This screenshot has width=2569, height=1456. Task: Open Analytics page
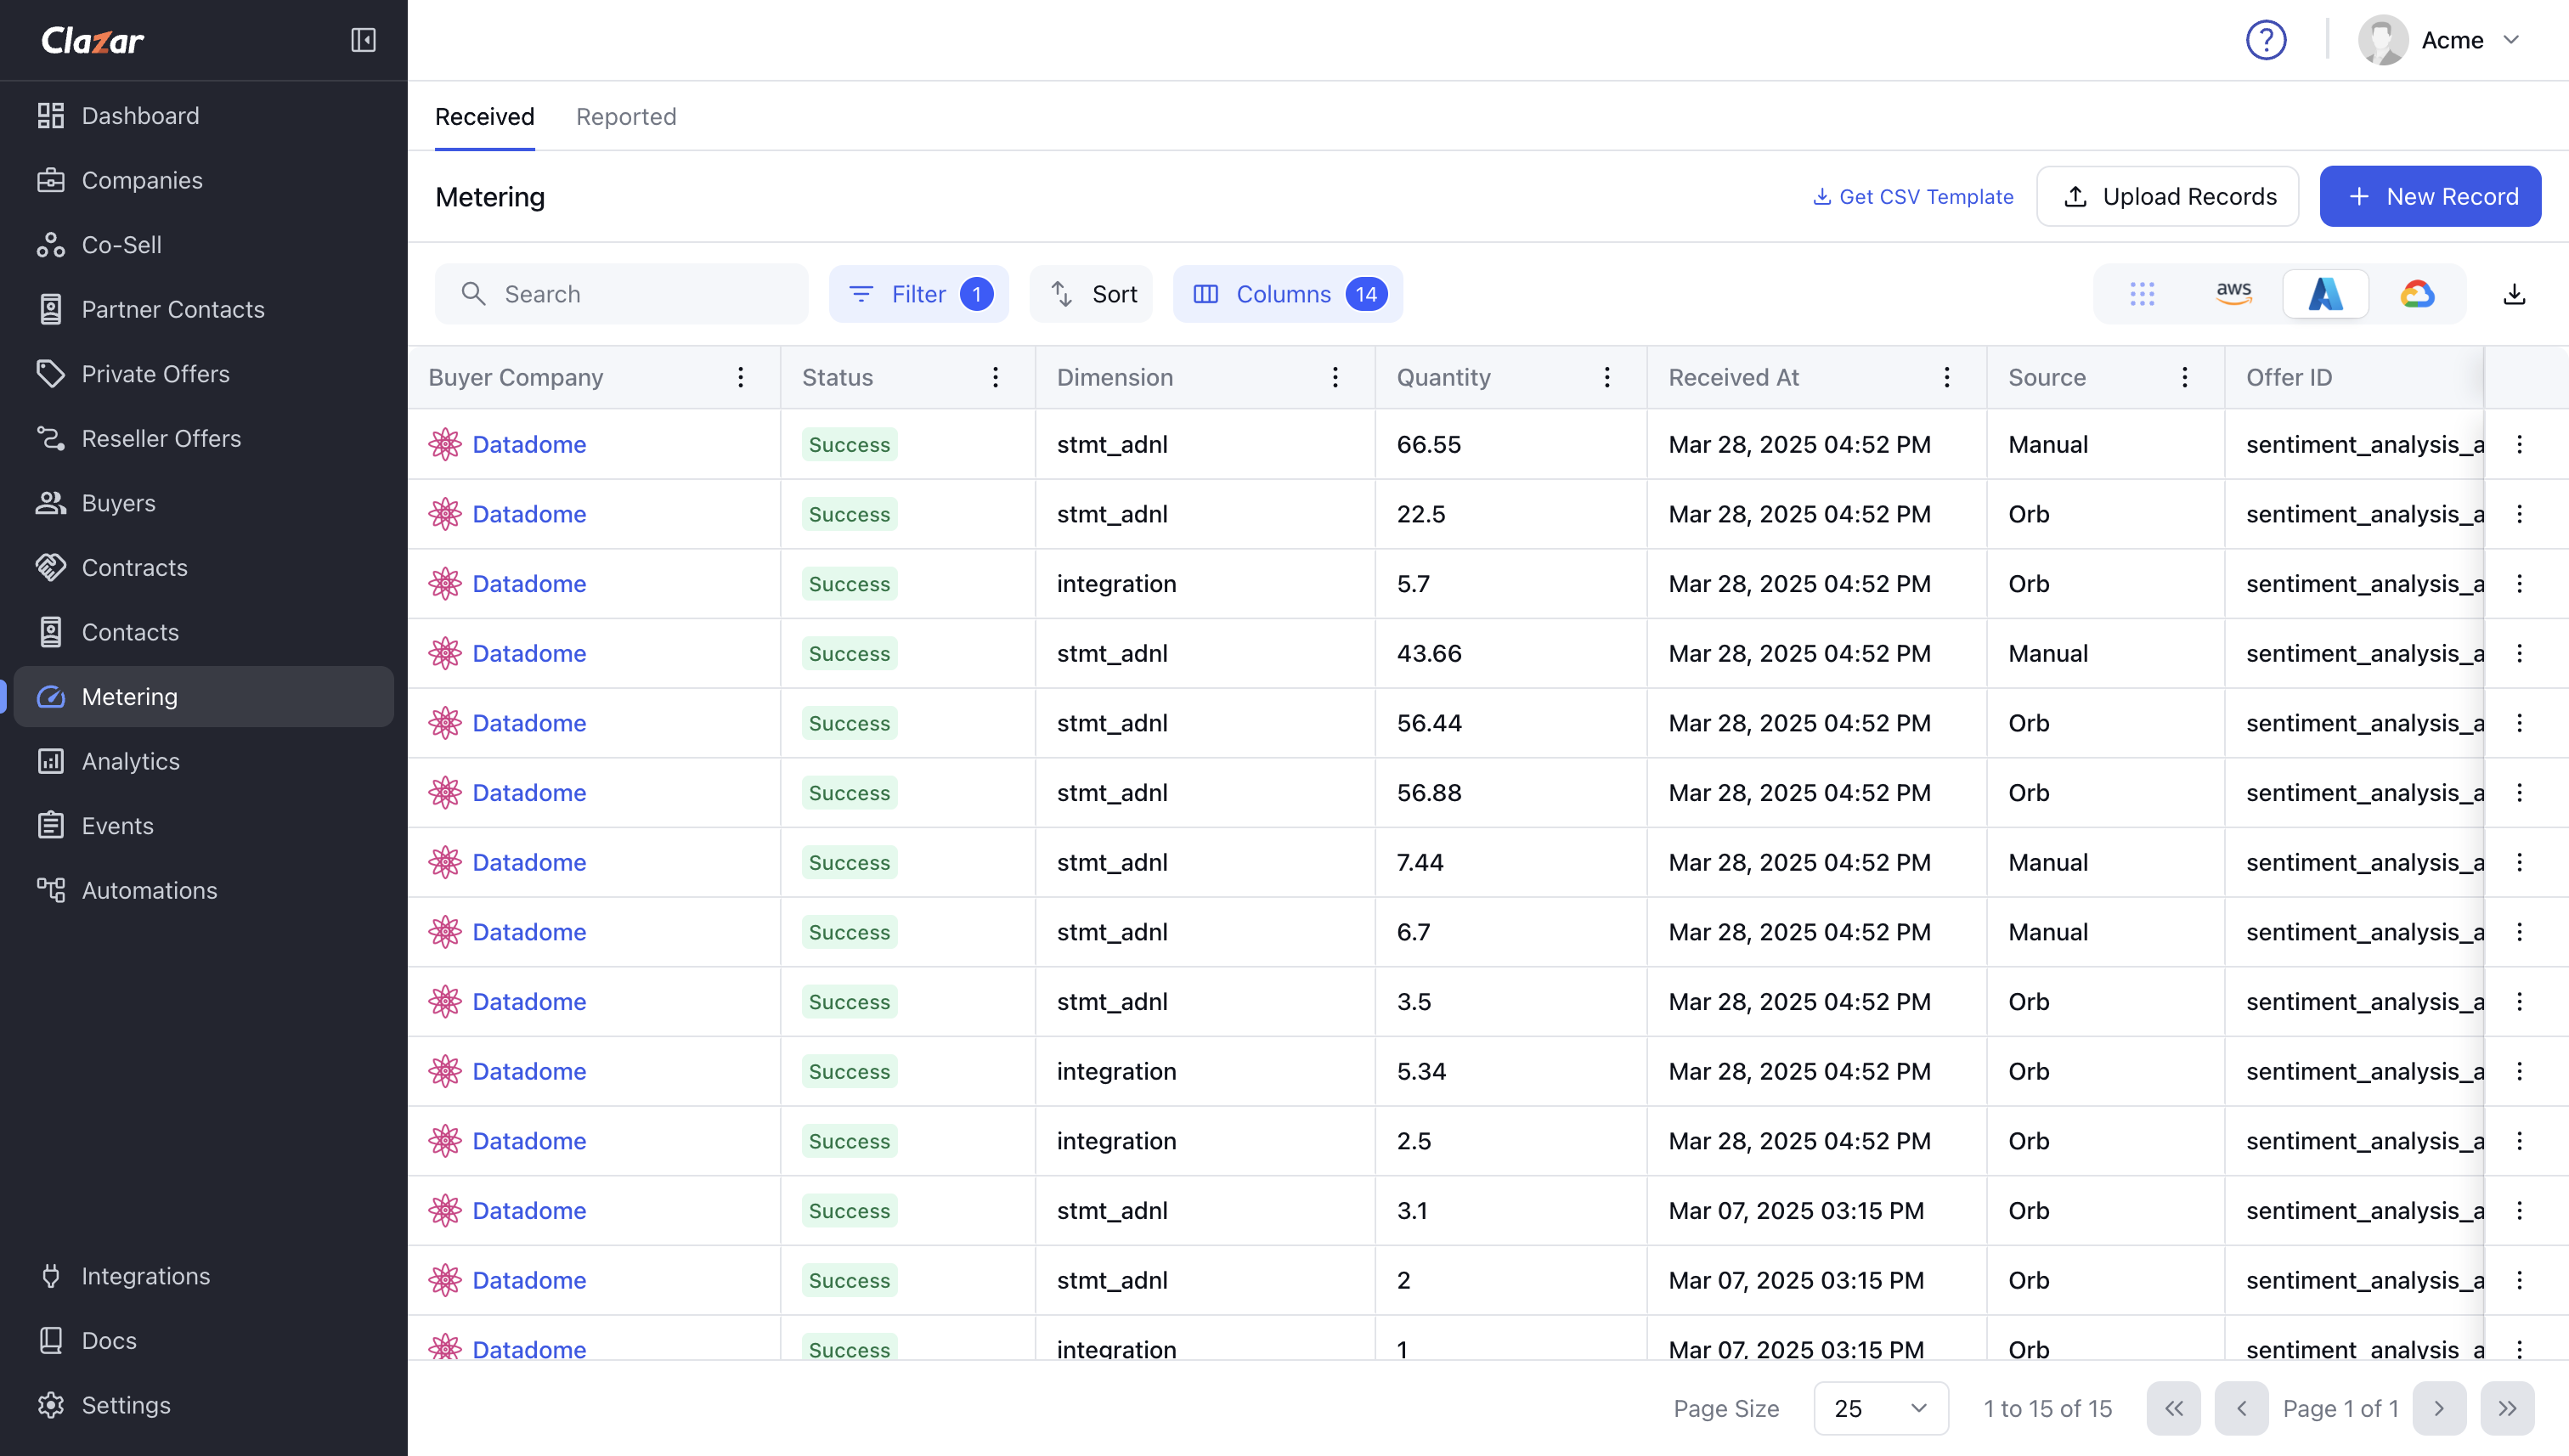tap(204, 761)
